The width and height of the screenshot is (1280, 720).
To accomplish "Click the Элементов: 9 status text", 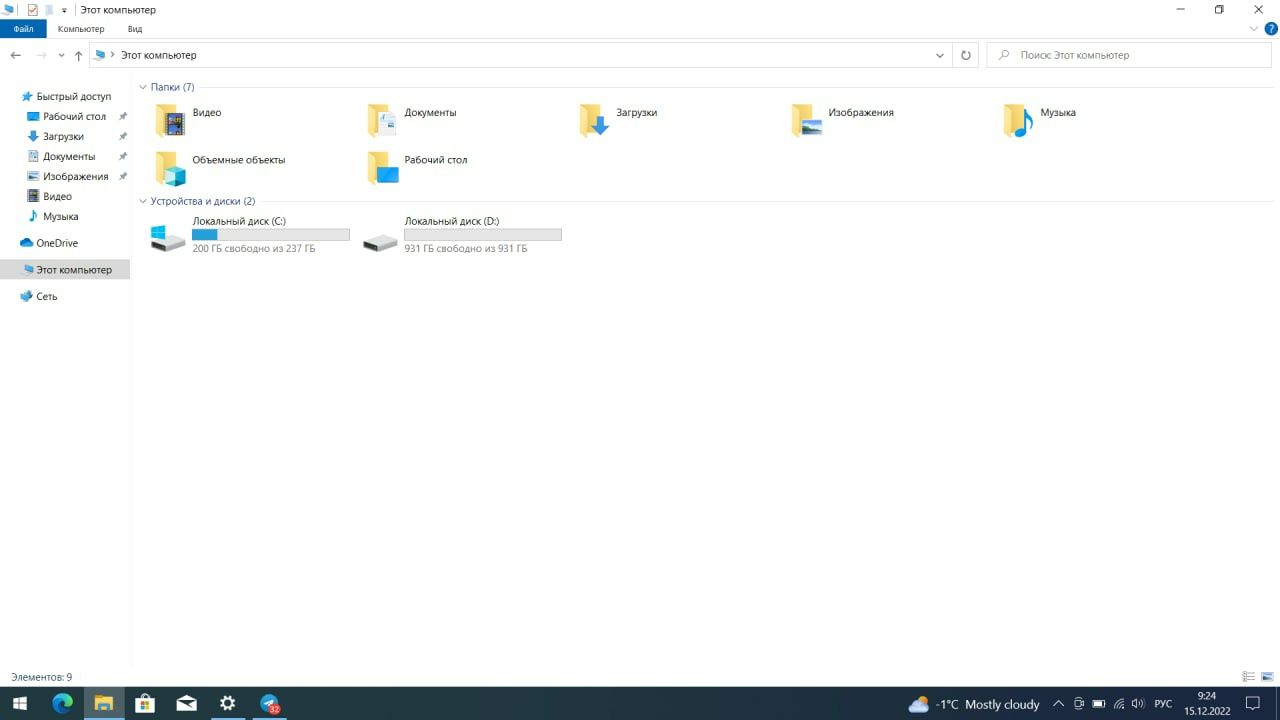I will [x=42, y=677].
